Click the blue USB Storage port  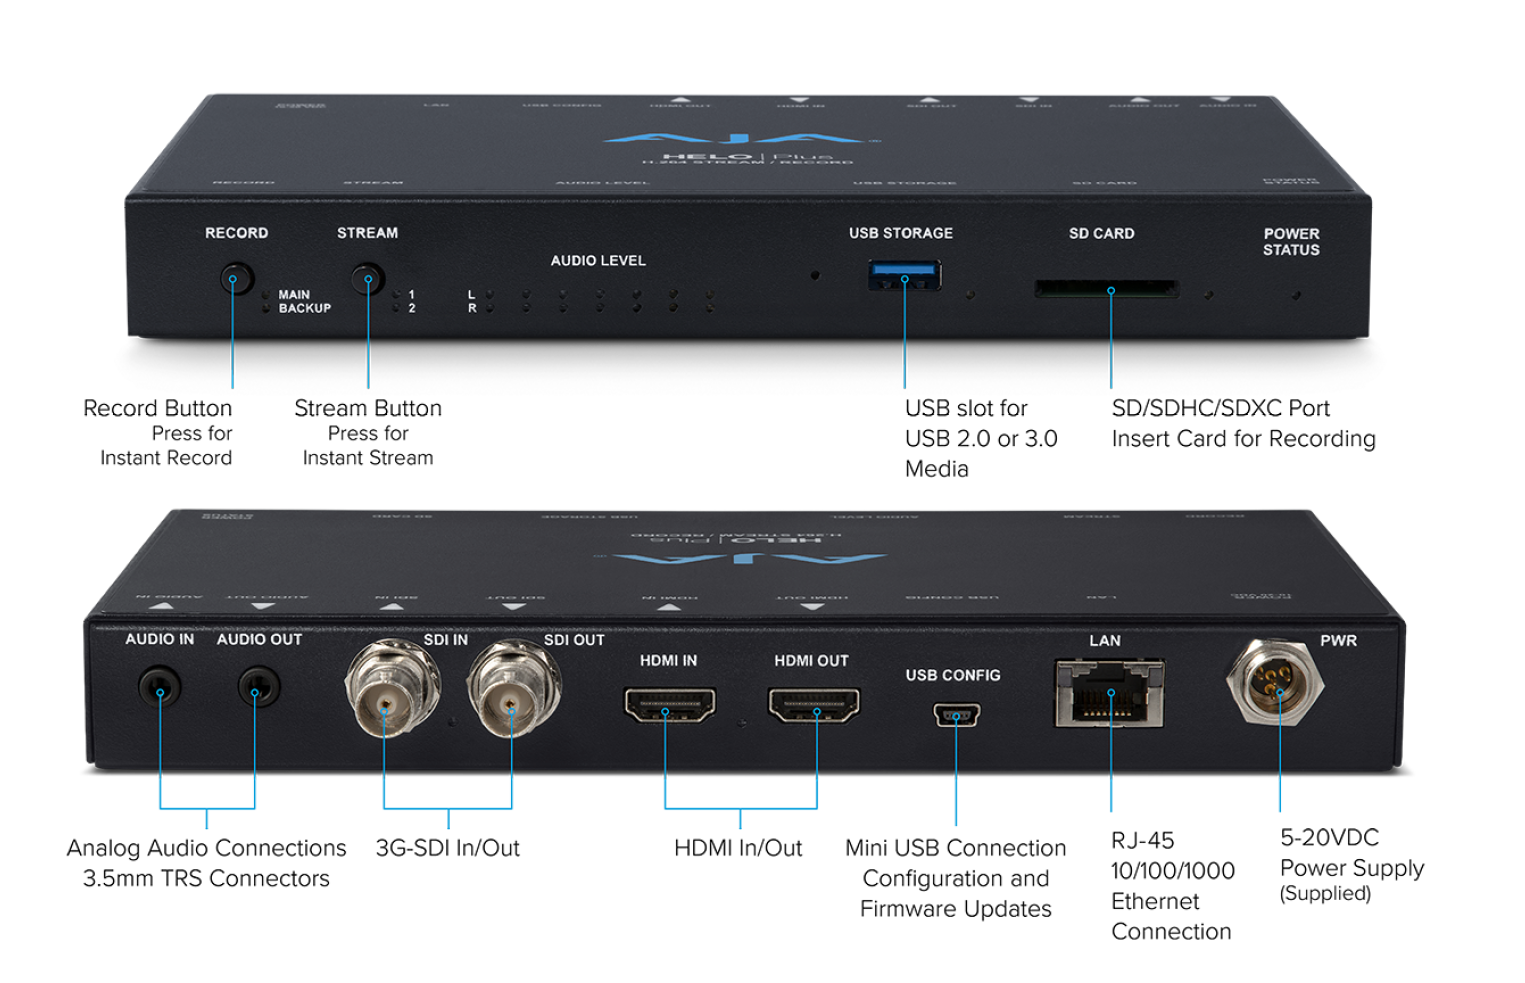pyautogui.click(x=904, y=274)
